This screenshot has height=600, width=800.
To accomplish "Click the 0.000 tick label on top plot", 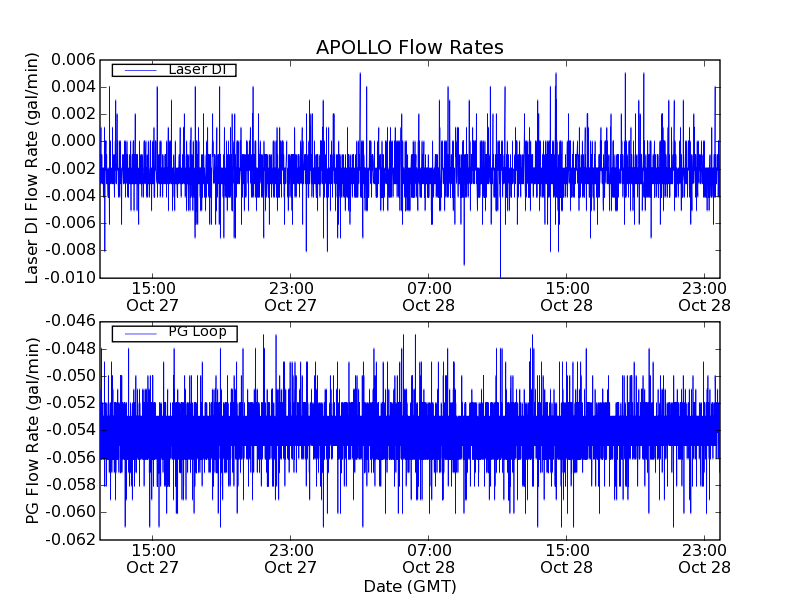I will [x=73, y=141].
